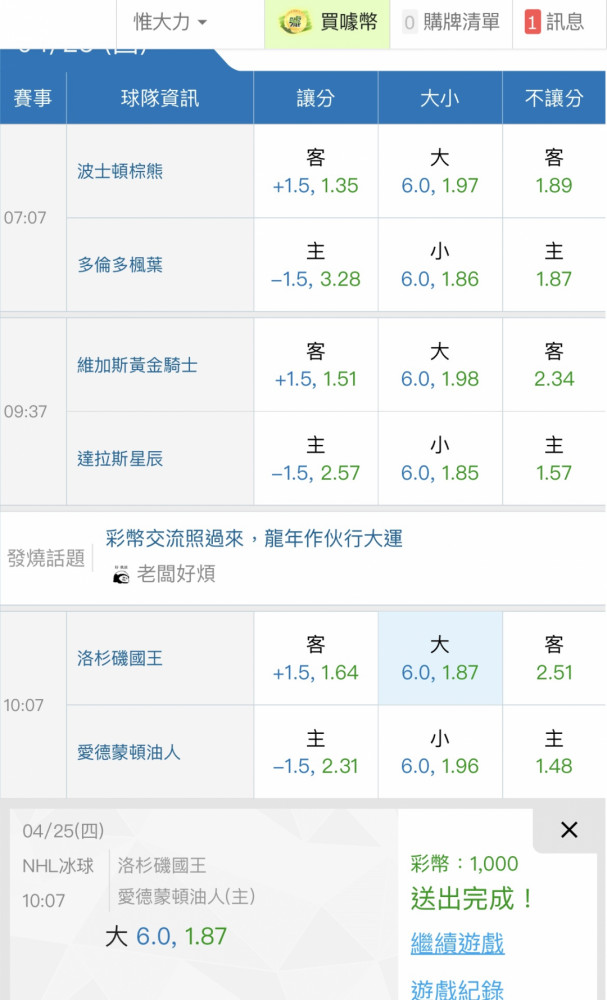Open hot topic 彩幣交流照過來 post
The height and width of the screenshot is (1000, 607).
coord(254,538)
